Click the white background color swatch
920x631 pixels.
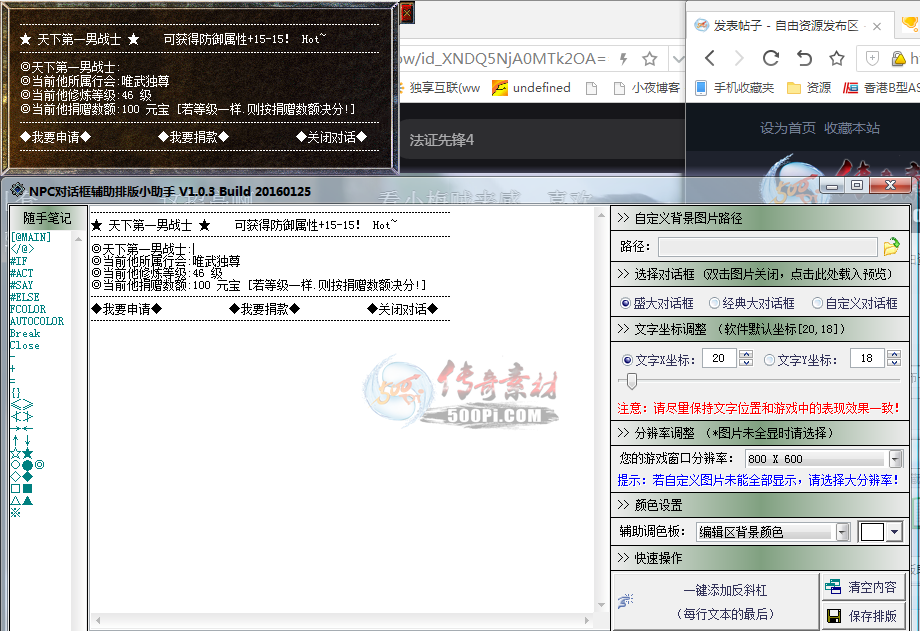pos(872,532)
